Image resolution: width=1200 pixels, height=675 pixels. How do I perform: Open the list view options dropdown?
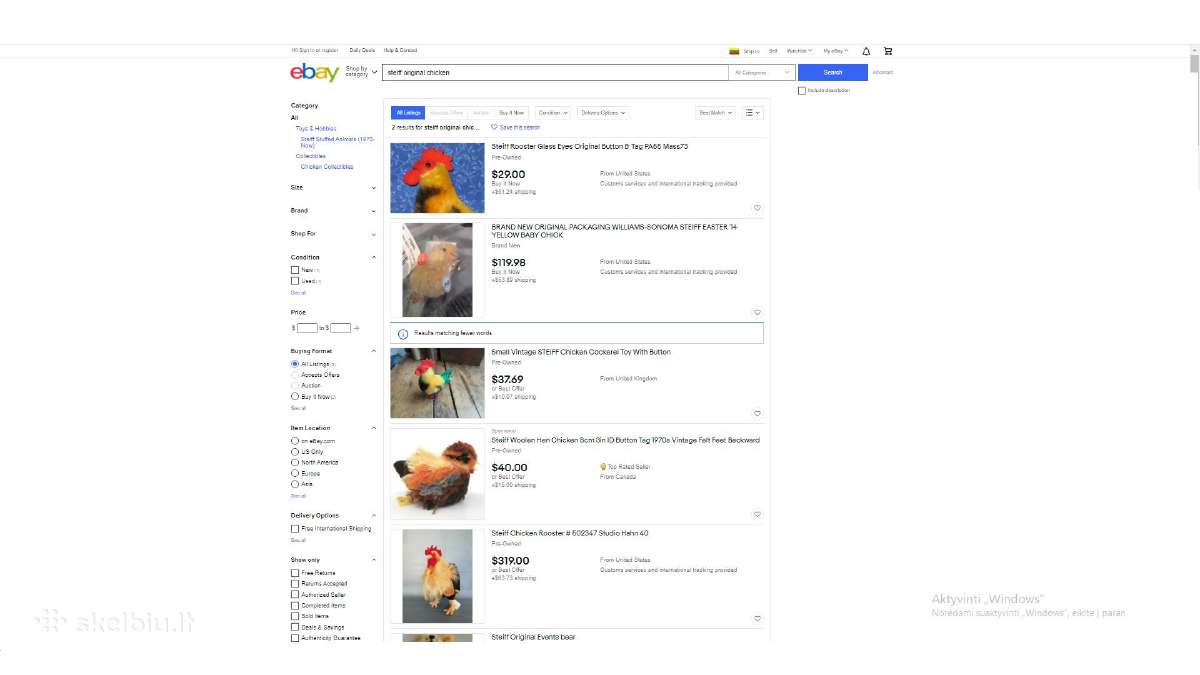coord(752,113)
